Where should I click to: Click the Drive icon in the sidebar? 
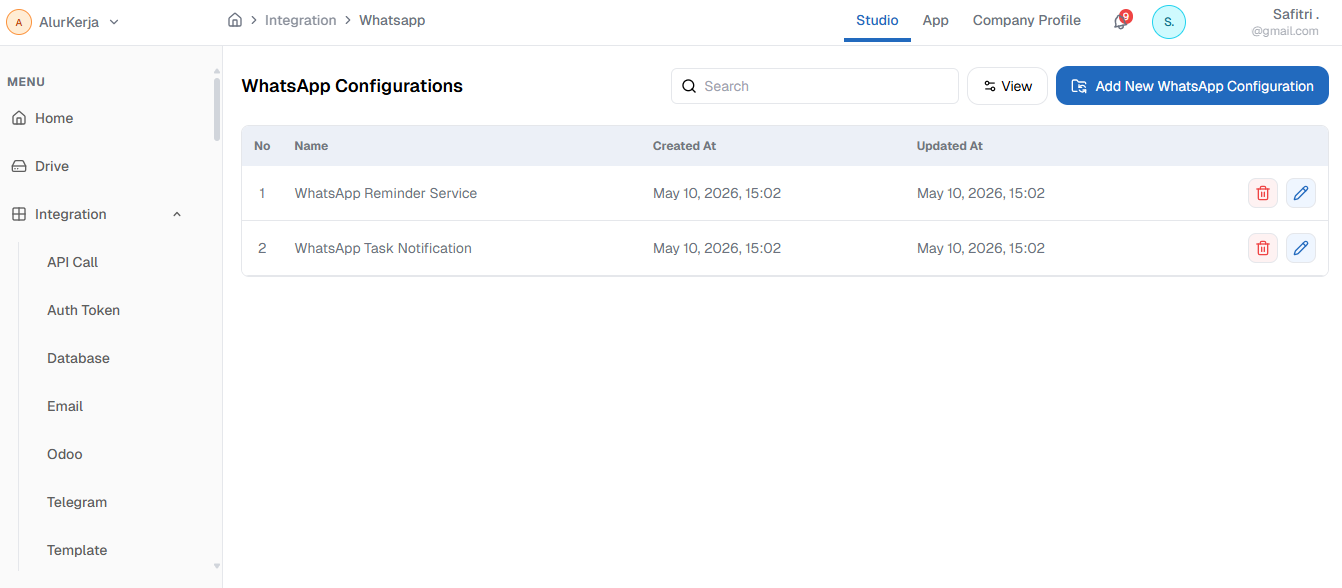(x=19, y=166)
